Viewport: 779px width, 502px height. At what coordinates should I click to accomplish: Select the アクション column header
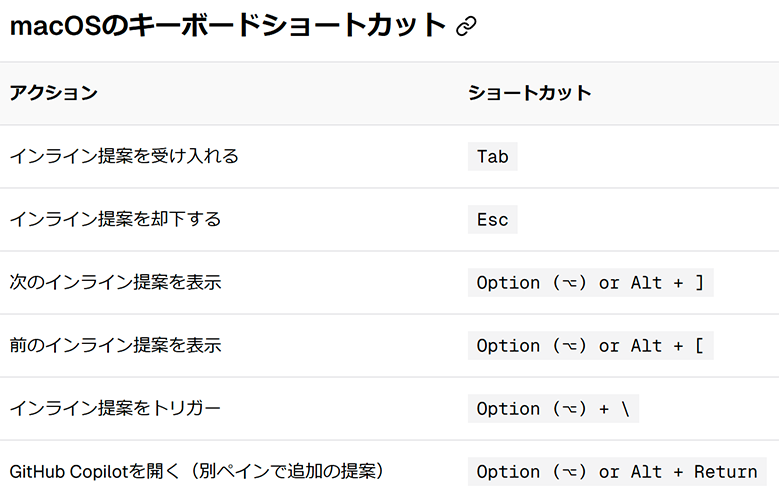tap(53, 93)
